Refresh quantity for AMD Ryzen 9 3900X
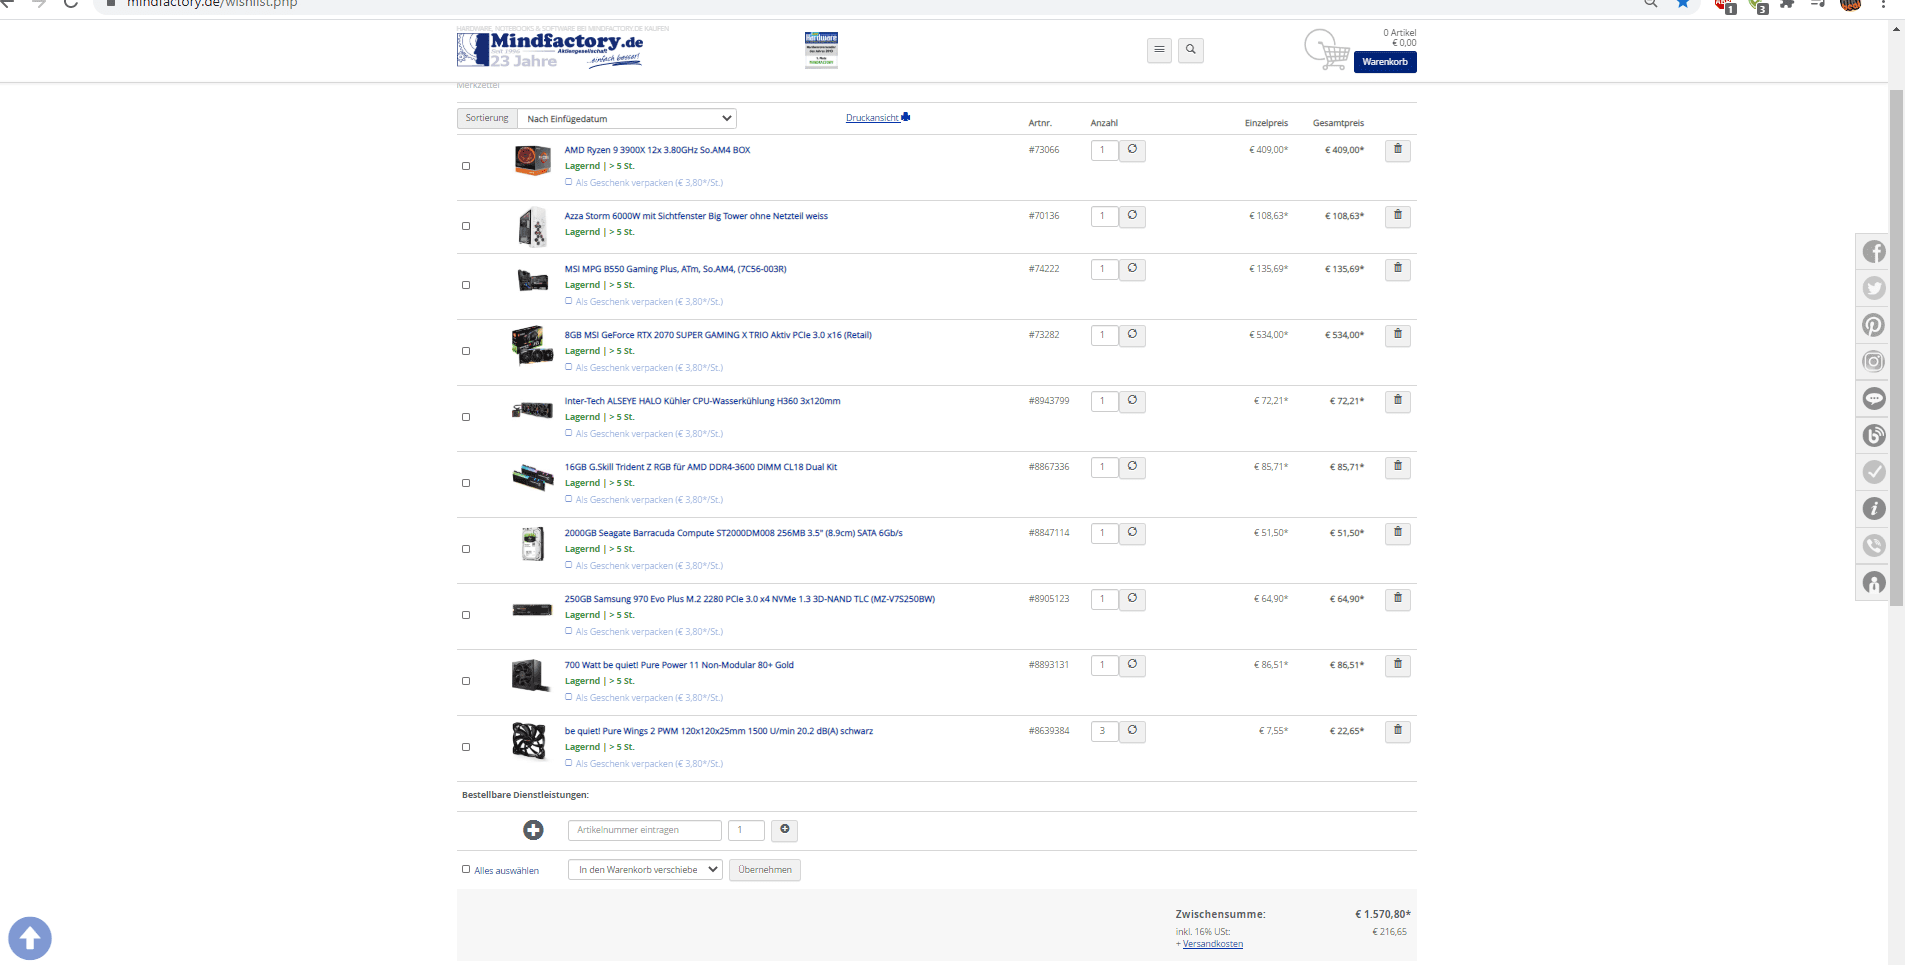 tap(1132, 150)
